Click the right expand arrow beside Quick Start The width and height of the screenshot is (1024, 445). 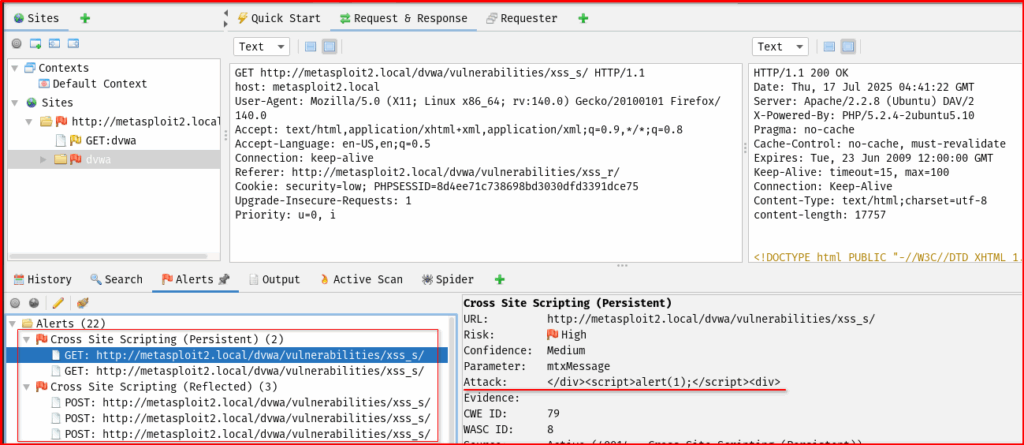(x=225, y=23)
